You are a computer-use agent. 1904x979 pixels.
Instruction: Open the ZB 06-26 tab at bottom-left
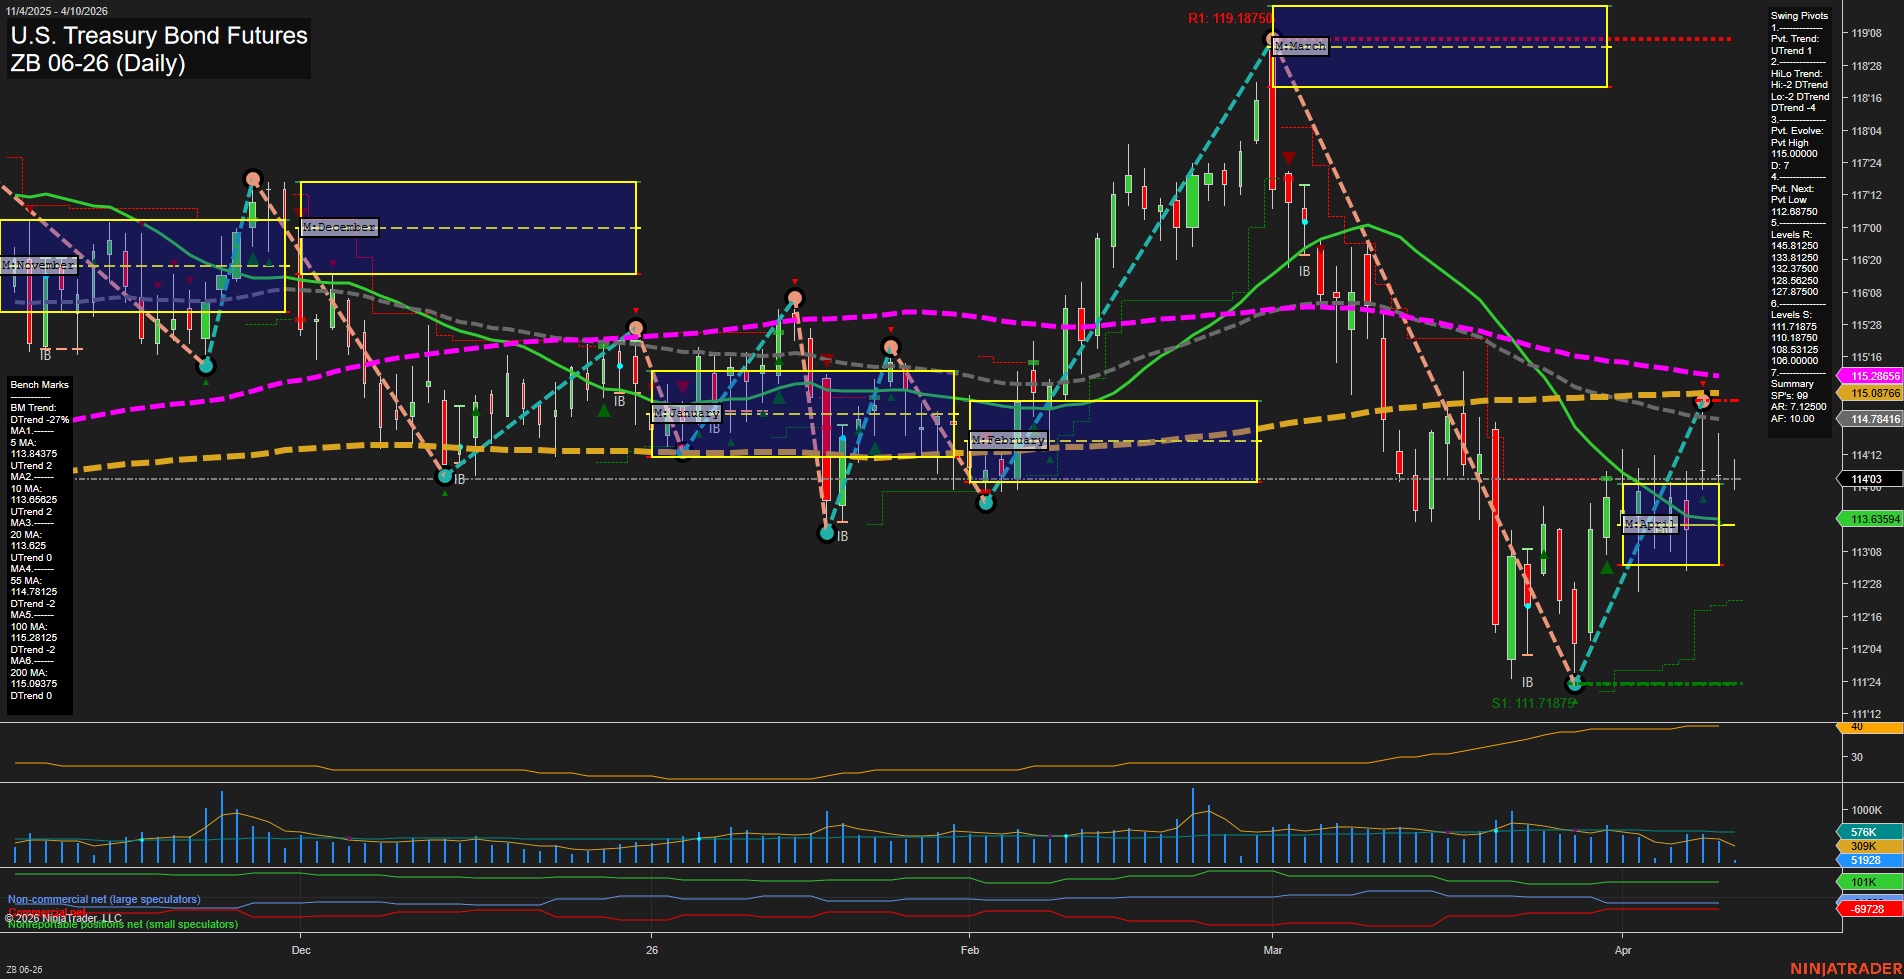tap(24, 969)
